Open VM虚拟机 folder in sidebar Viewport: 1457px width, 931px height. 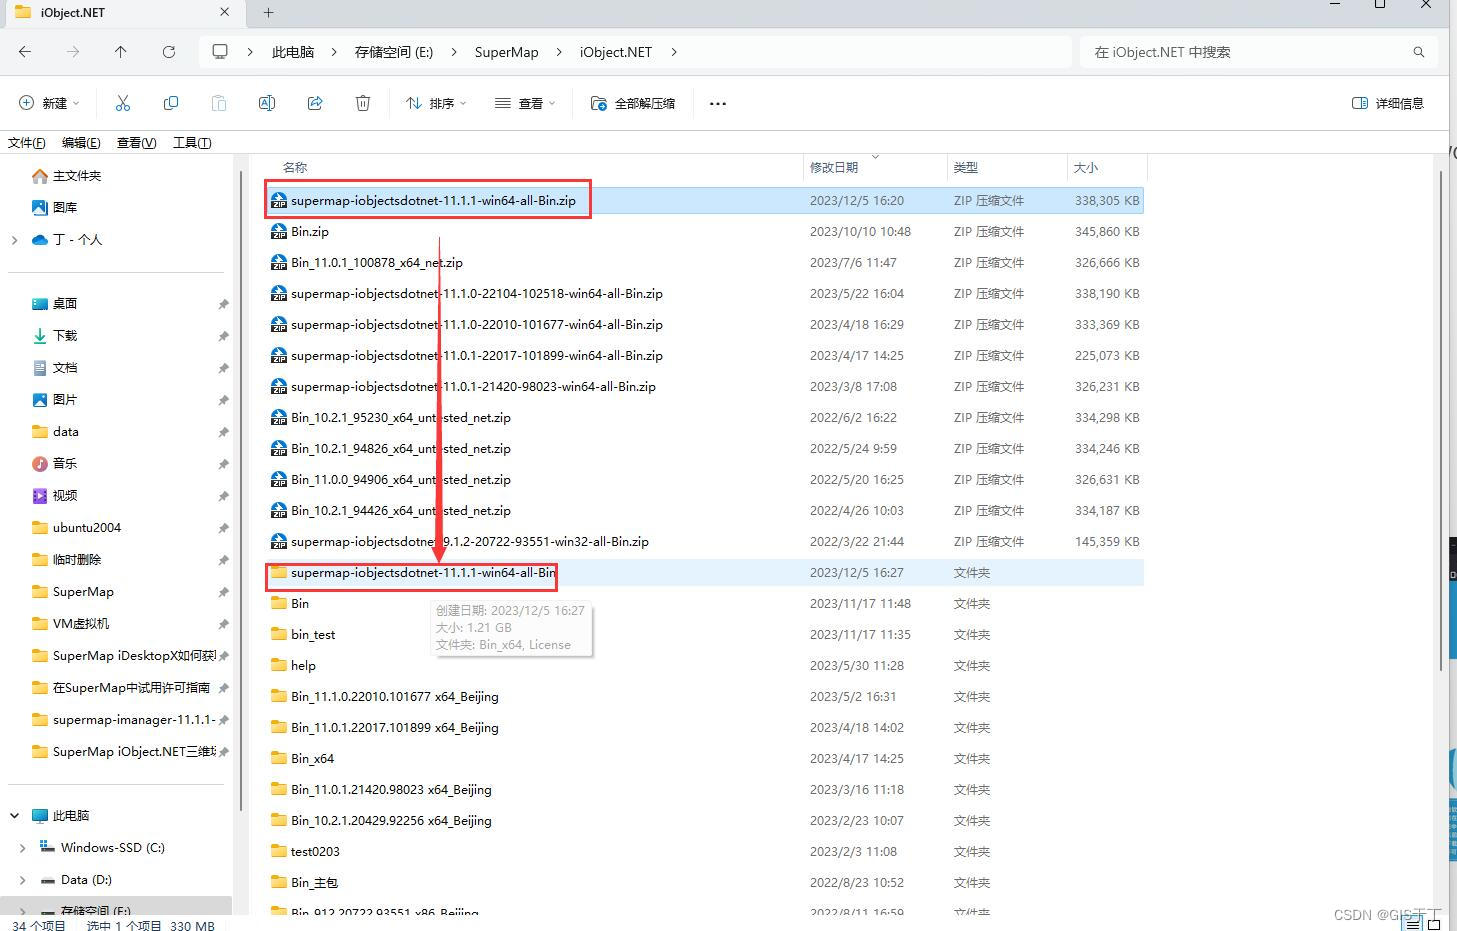tap(80, 624)
